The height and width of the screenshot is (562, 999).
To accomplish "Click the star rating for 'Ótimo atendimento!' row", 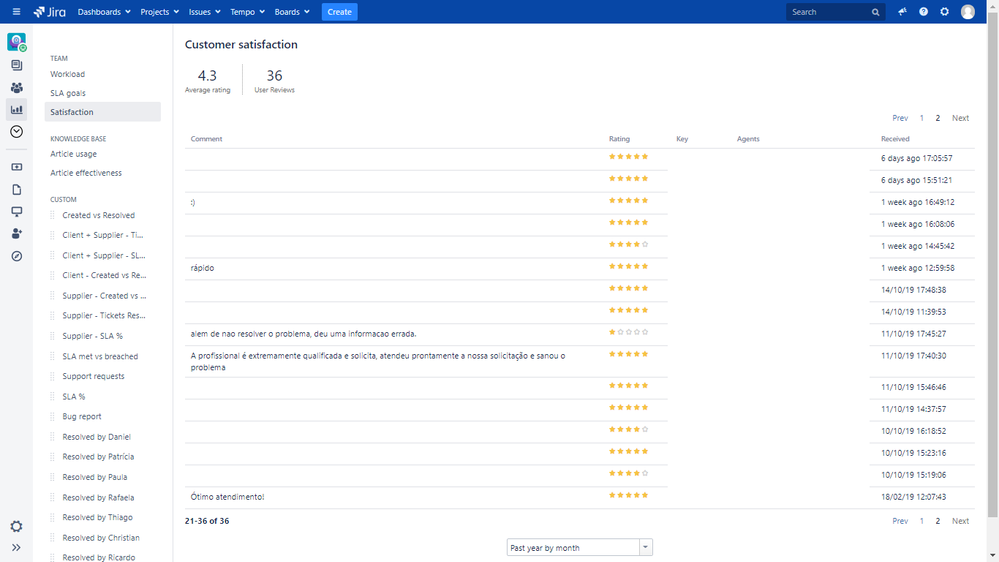I will tap(628, 495).
